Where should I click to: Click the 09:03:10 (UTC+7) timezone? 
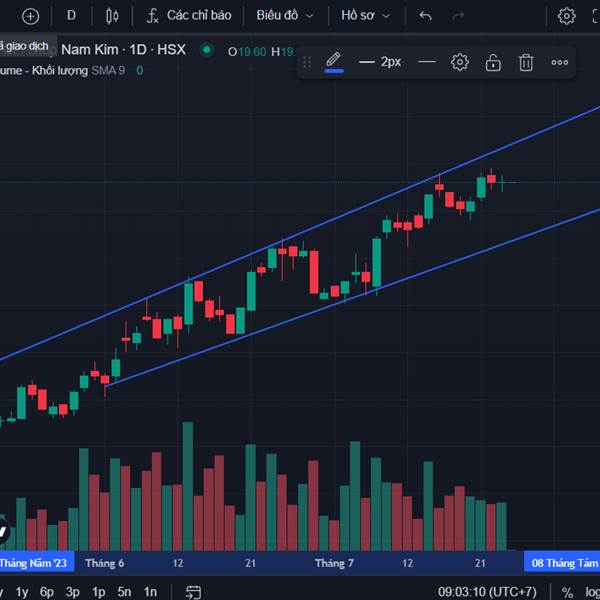[487, 592]
